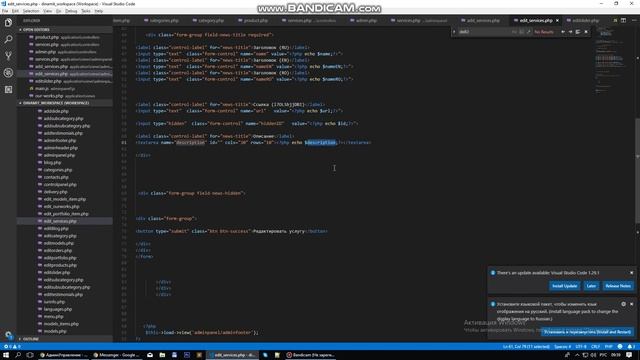Viewport: 640px width, 360px height.
Task: Go to previous match in find widget
Action: (x=563, y=32)
